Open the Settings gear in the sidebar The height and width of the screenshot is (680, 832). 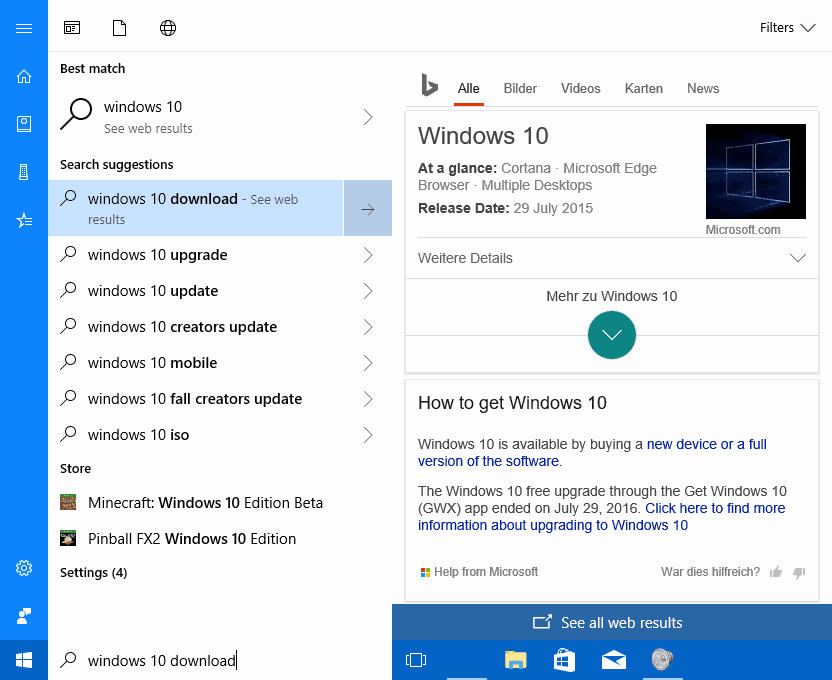(24, 568)
